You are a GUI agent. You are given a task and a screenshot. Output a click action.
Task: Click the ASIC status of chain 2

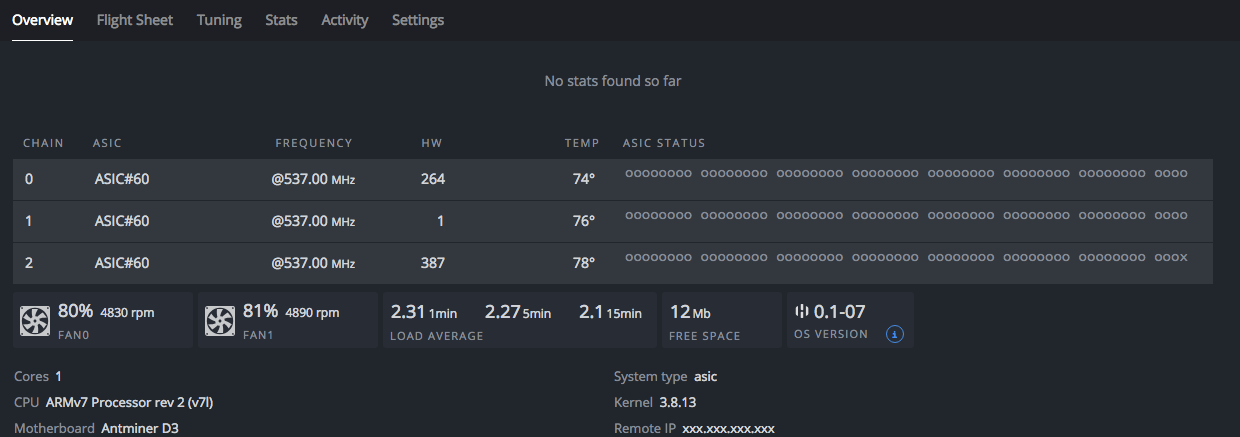pos(906,258)
